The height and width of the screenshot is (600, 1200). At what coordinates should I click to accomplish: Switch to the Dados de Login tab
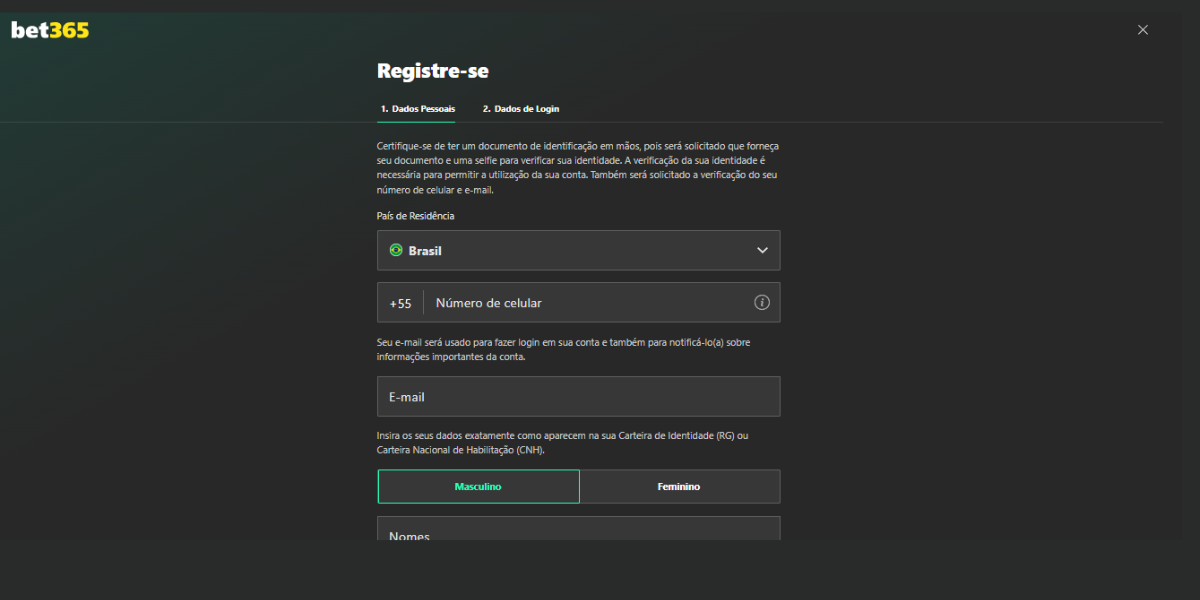click(520, 108)
